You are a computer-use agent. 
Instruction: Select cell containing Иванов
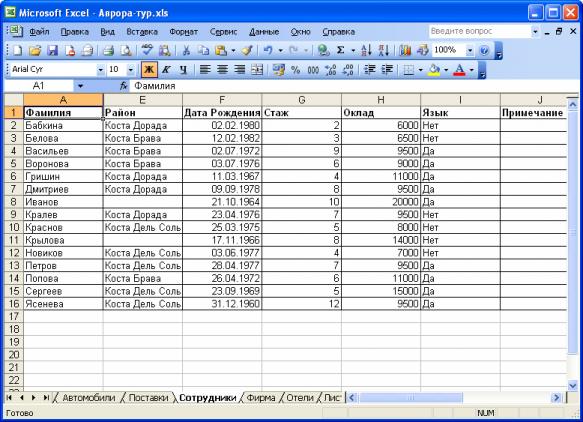(63, 202)
